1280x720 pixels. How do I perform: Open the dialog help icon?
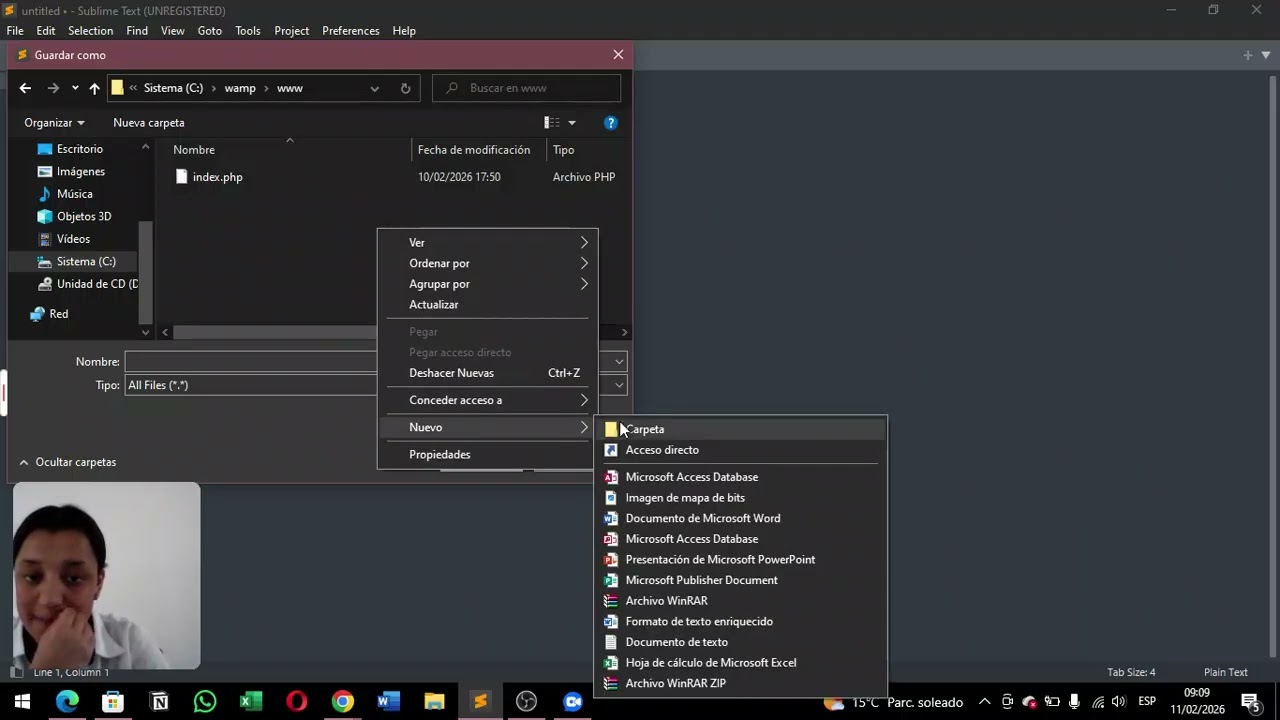pyautogui.click(x=611, y=123)
